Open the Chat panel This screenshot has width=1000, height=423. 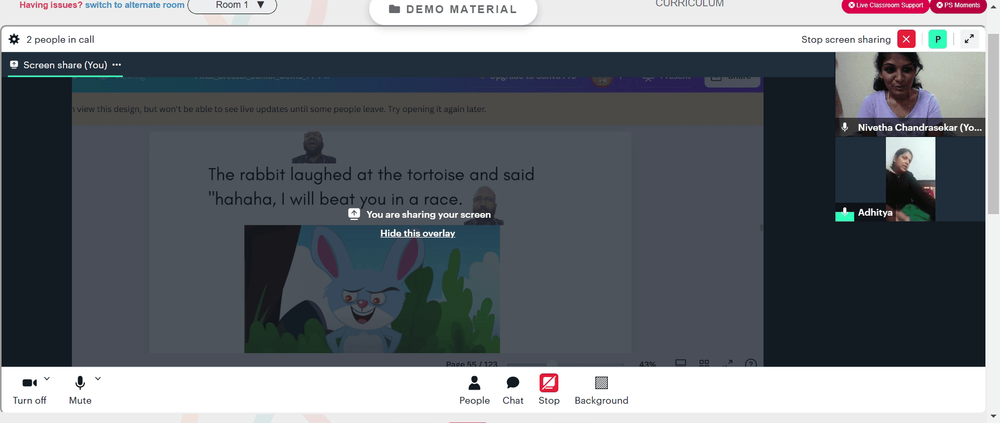(513, 390)
